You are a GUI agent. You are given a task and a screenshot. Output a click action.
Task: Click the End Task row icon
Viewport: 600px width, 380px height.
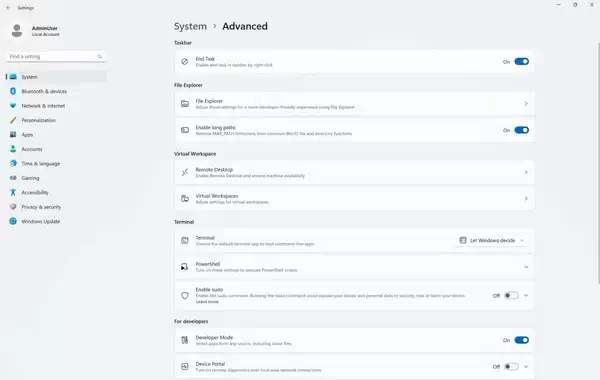point(184,62)
